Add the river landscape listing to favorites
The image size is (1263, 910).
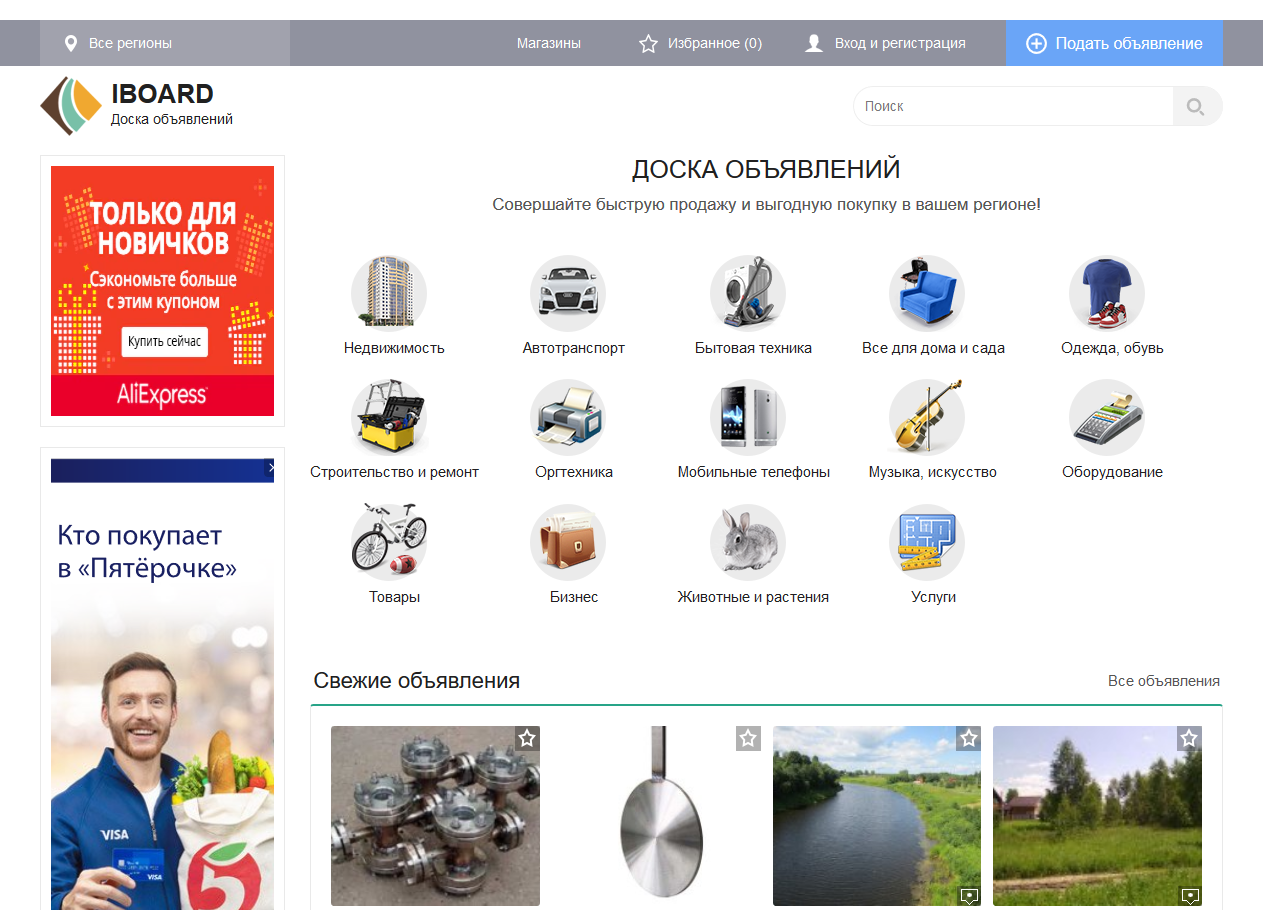click(968, 738)
